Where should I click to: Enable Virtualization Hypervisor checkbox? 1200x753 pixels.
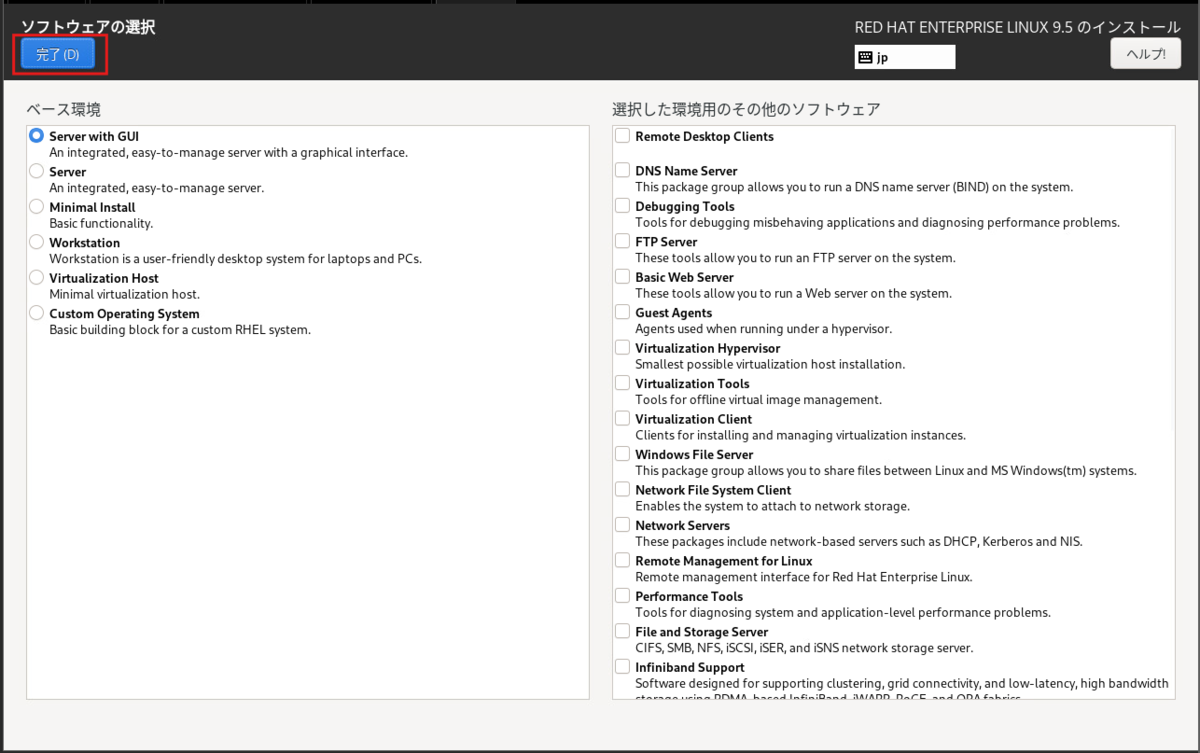click(622, 347)
